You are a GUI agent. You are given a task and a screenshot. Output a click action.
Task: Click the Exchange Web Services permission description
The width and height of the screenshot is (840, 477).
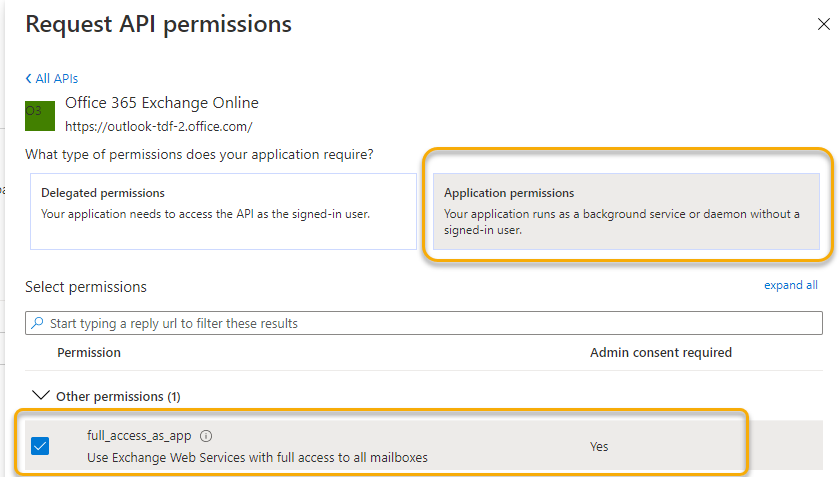(x=257, y=458)
